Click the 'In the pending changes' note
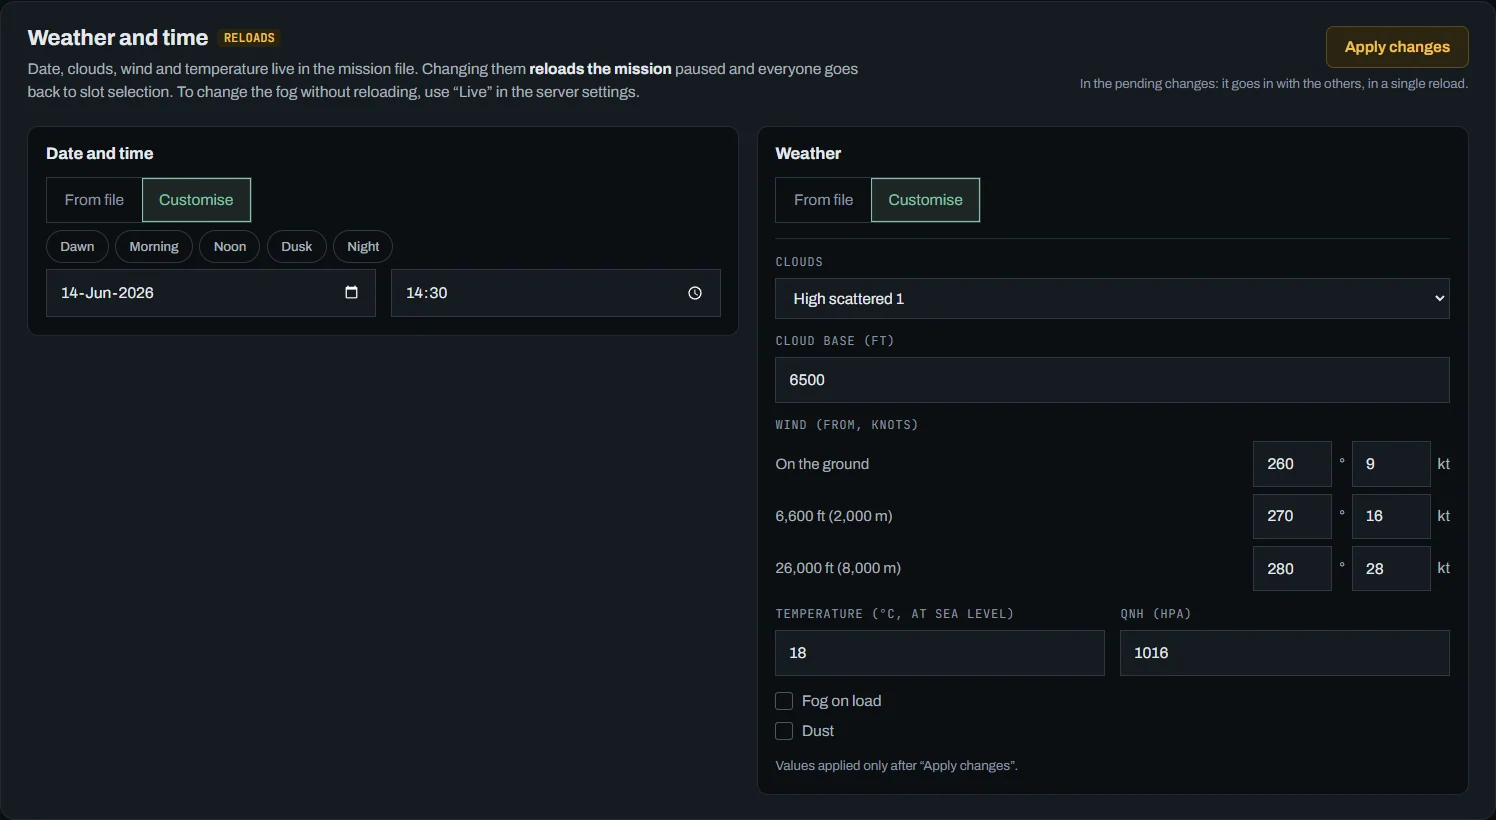This screenshot has height=820, width=1496. tap(1274, 84)
